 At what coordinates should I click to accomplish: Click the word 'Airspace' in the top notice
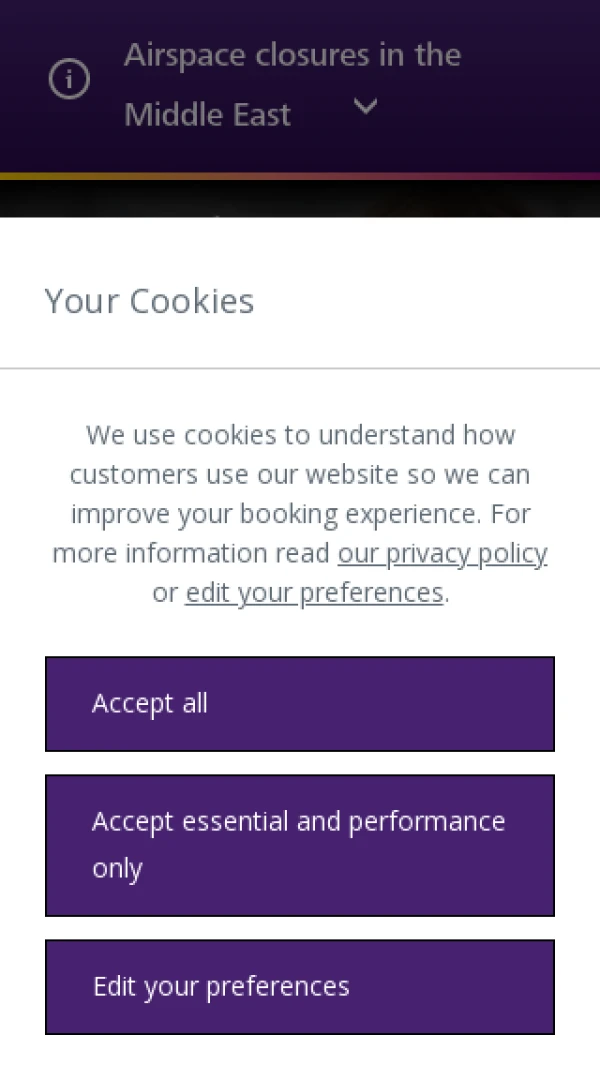(185, 55)
